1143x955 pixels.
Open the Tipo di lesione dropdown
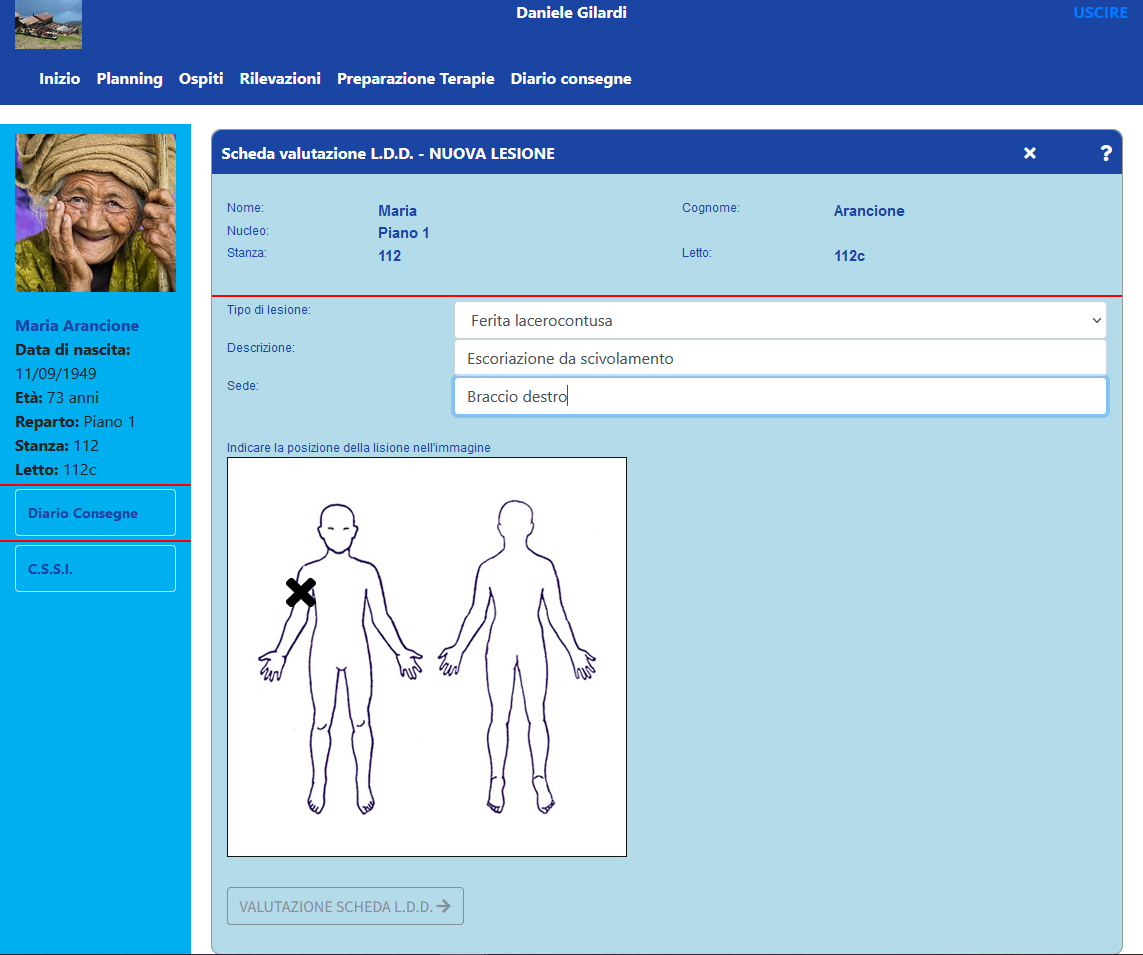click(780, 321)
